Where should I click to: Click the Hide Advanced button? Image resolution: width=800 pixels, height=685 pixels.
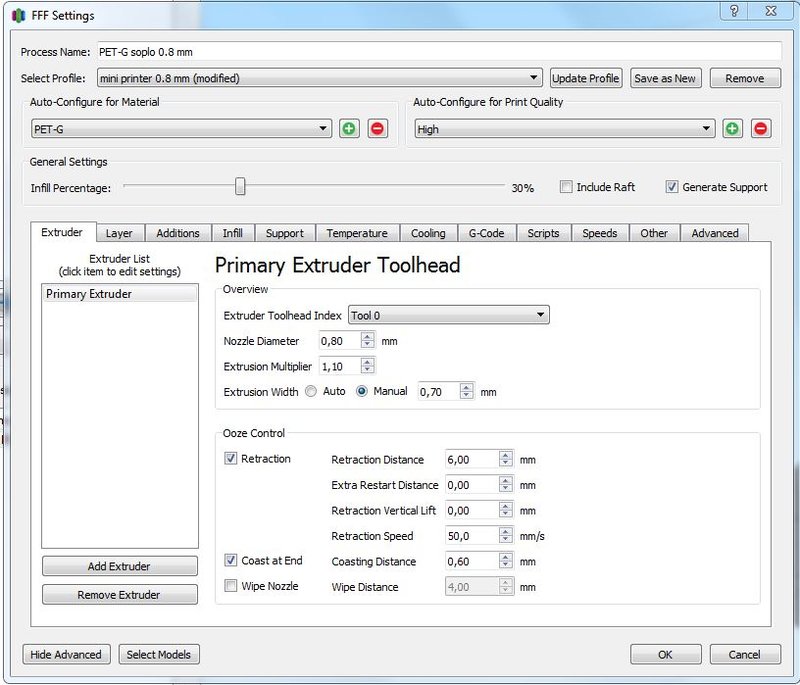[x=66, y=654]
